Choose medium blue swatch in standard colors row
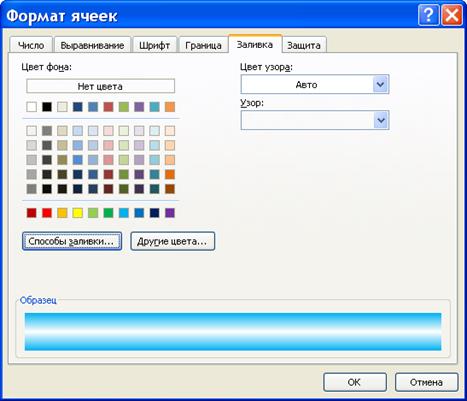The image size is (467, 401). (x=139, y=213)
